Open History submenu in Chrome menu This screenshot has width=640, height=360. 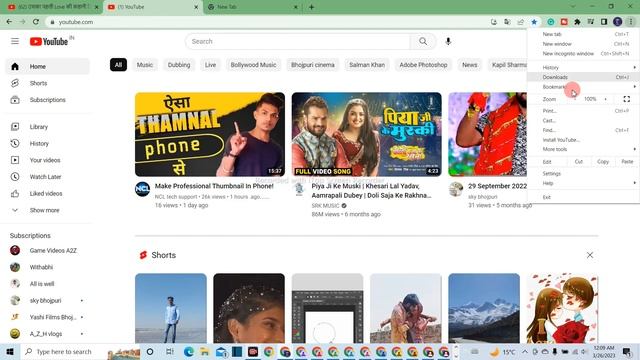(x=583, y=67)
